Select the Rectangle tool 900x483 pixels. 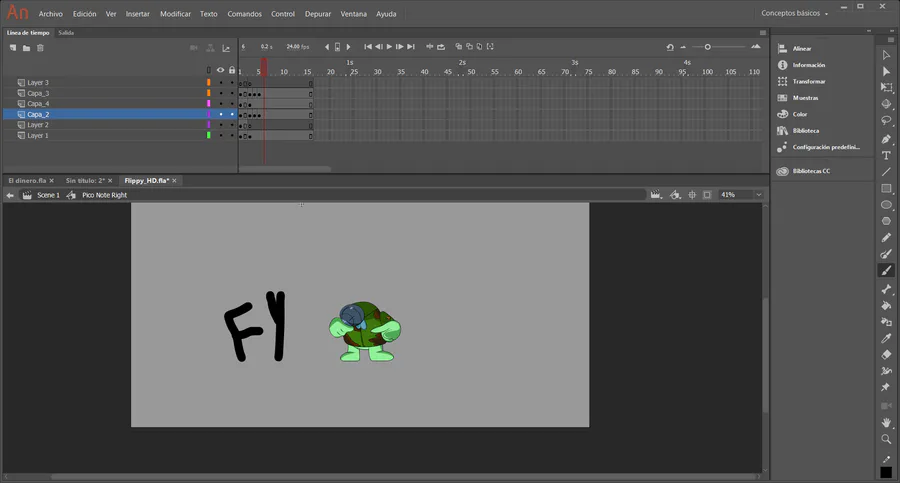click(886, 188)
